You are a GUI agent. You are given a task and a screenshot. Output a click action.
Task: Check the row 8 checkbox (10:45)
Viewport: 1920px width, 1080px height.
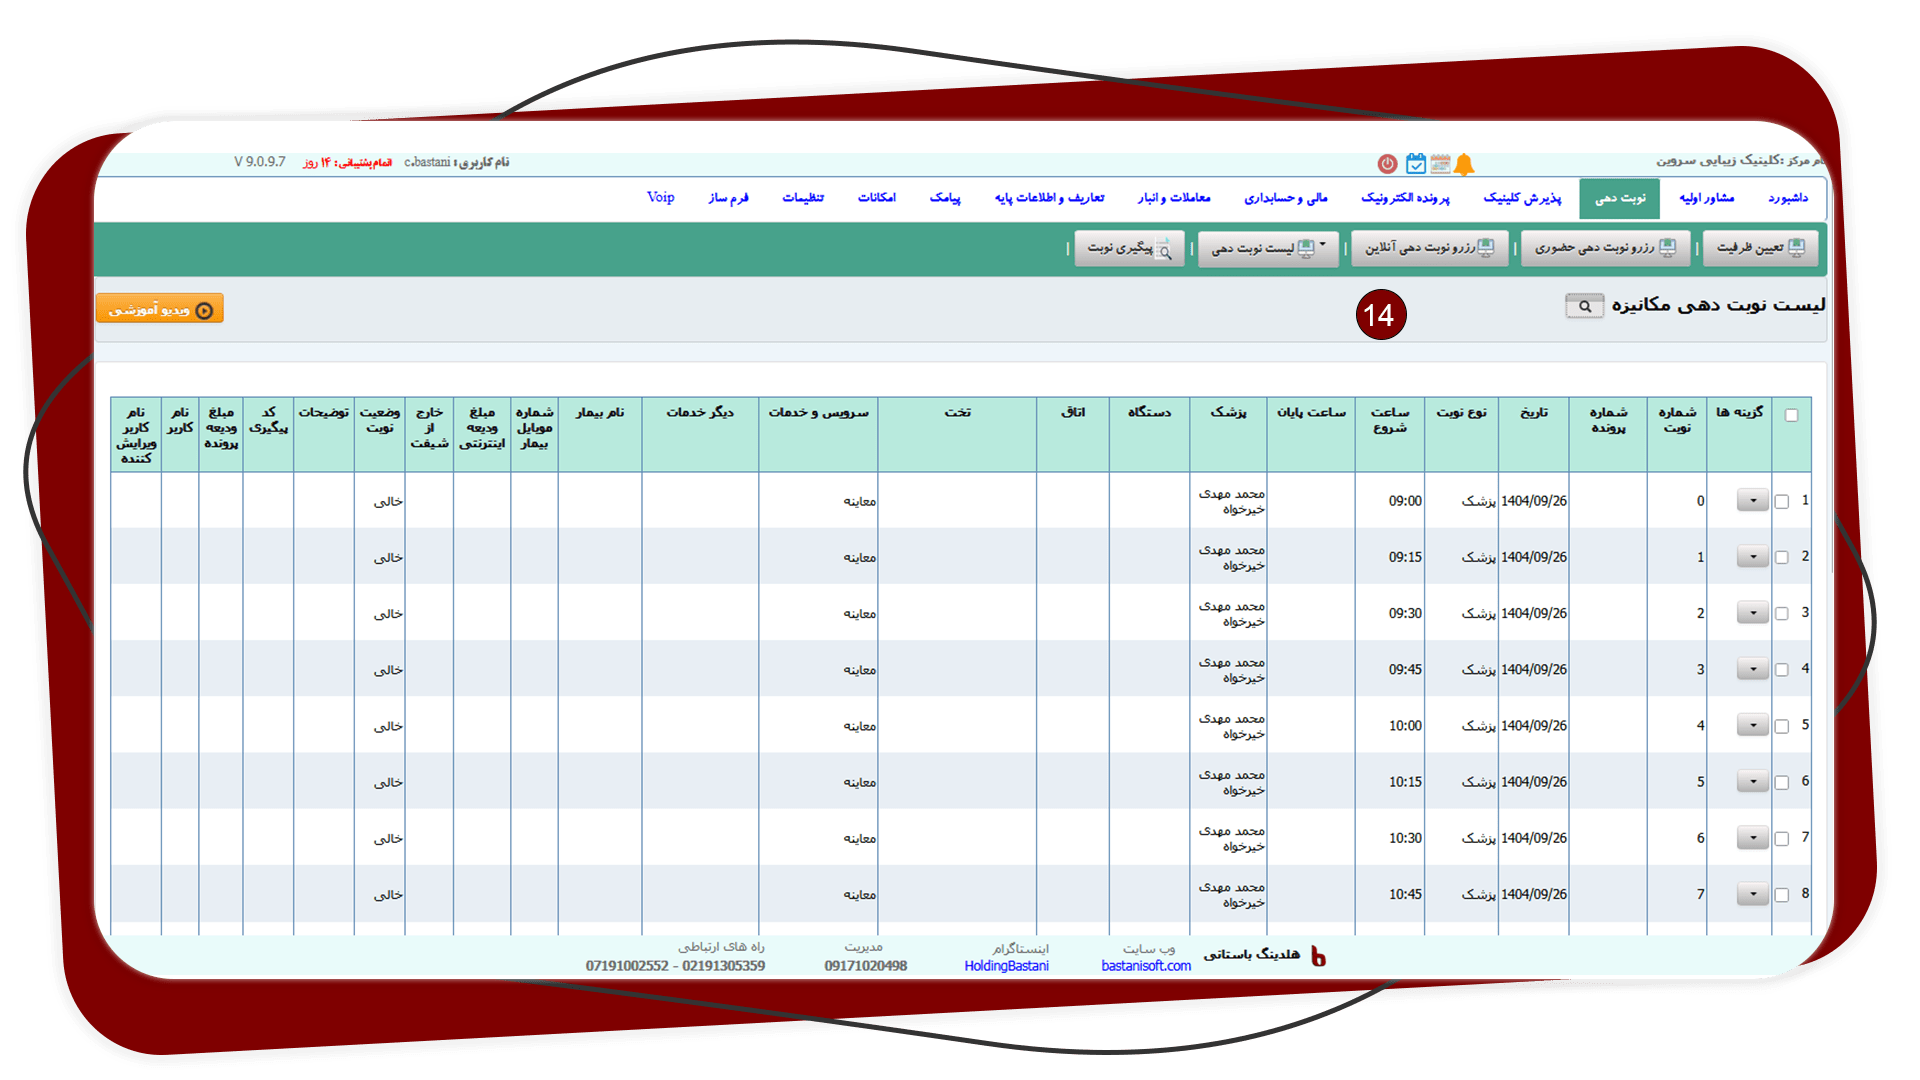pos(1781,895)
